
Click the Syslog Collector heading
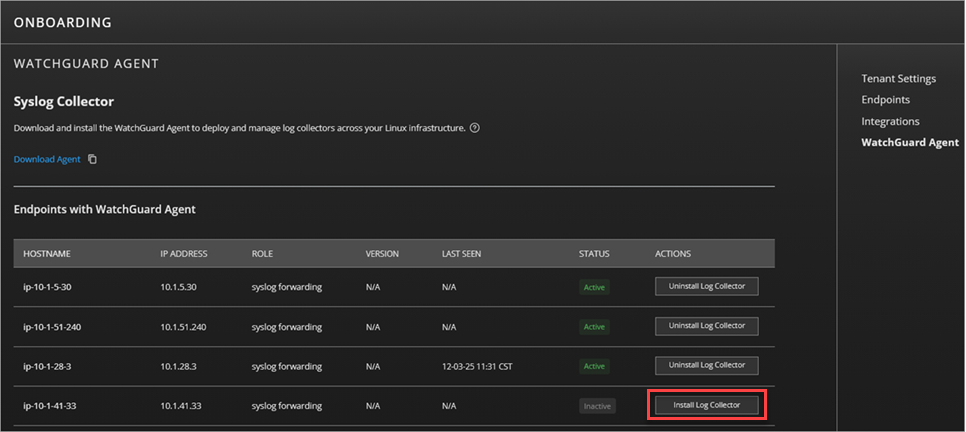(x=63, y=102)
